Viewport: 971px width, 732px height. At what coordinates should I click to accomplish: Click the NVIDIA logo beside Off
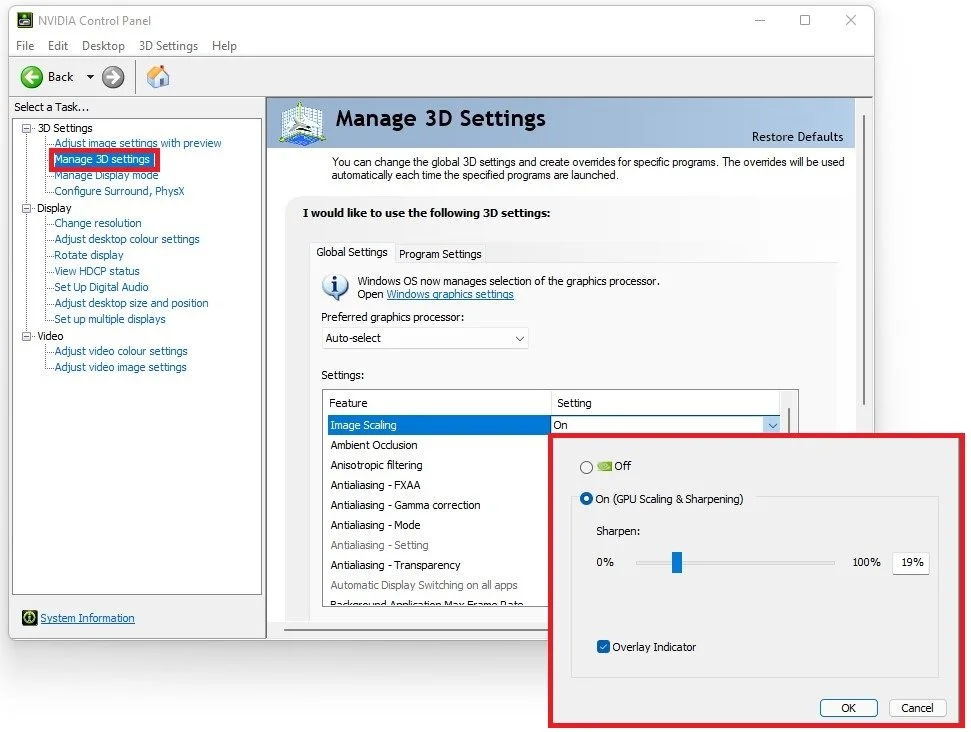(604, 466)
